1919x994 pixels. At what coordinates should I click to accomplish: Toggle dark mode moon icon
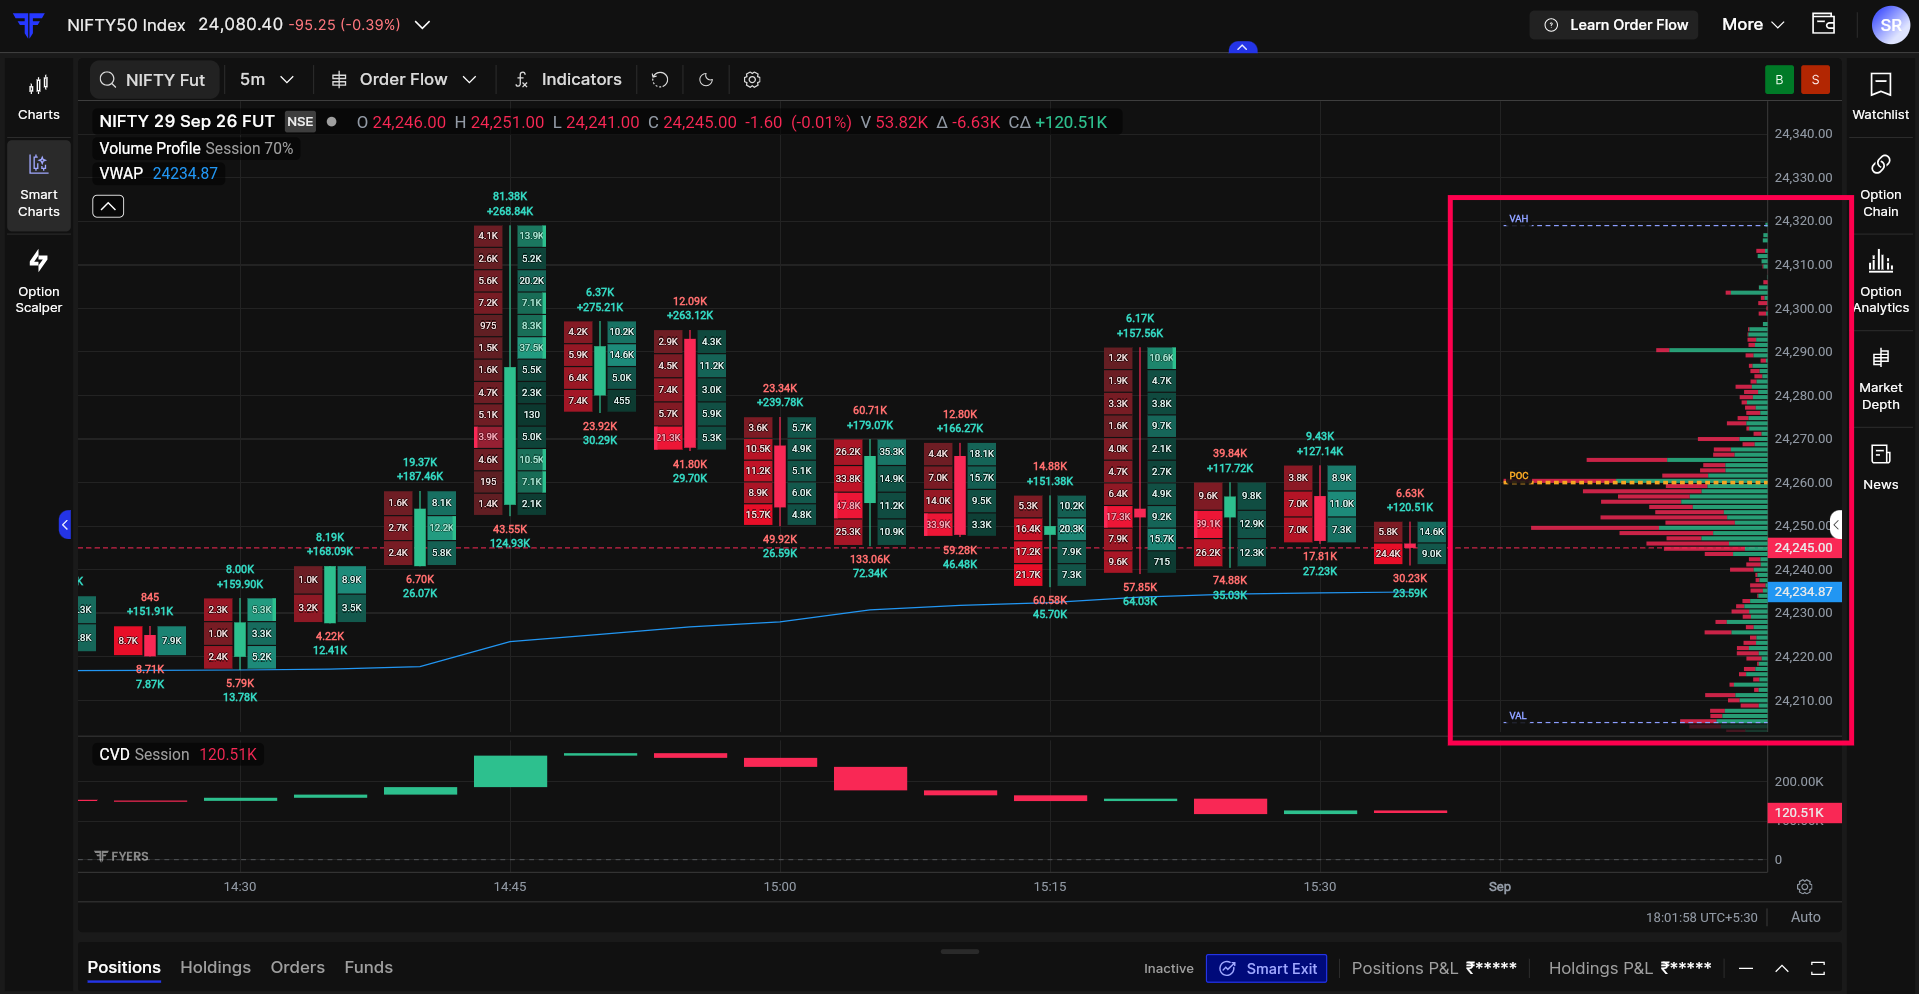coord(706,80)
